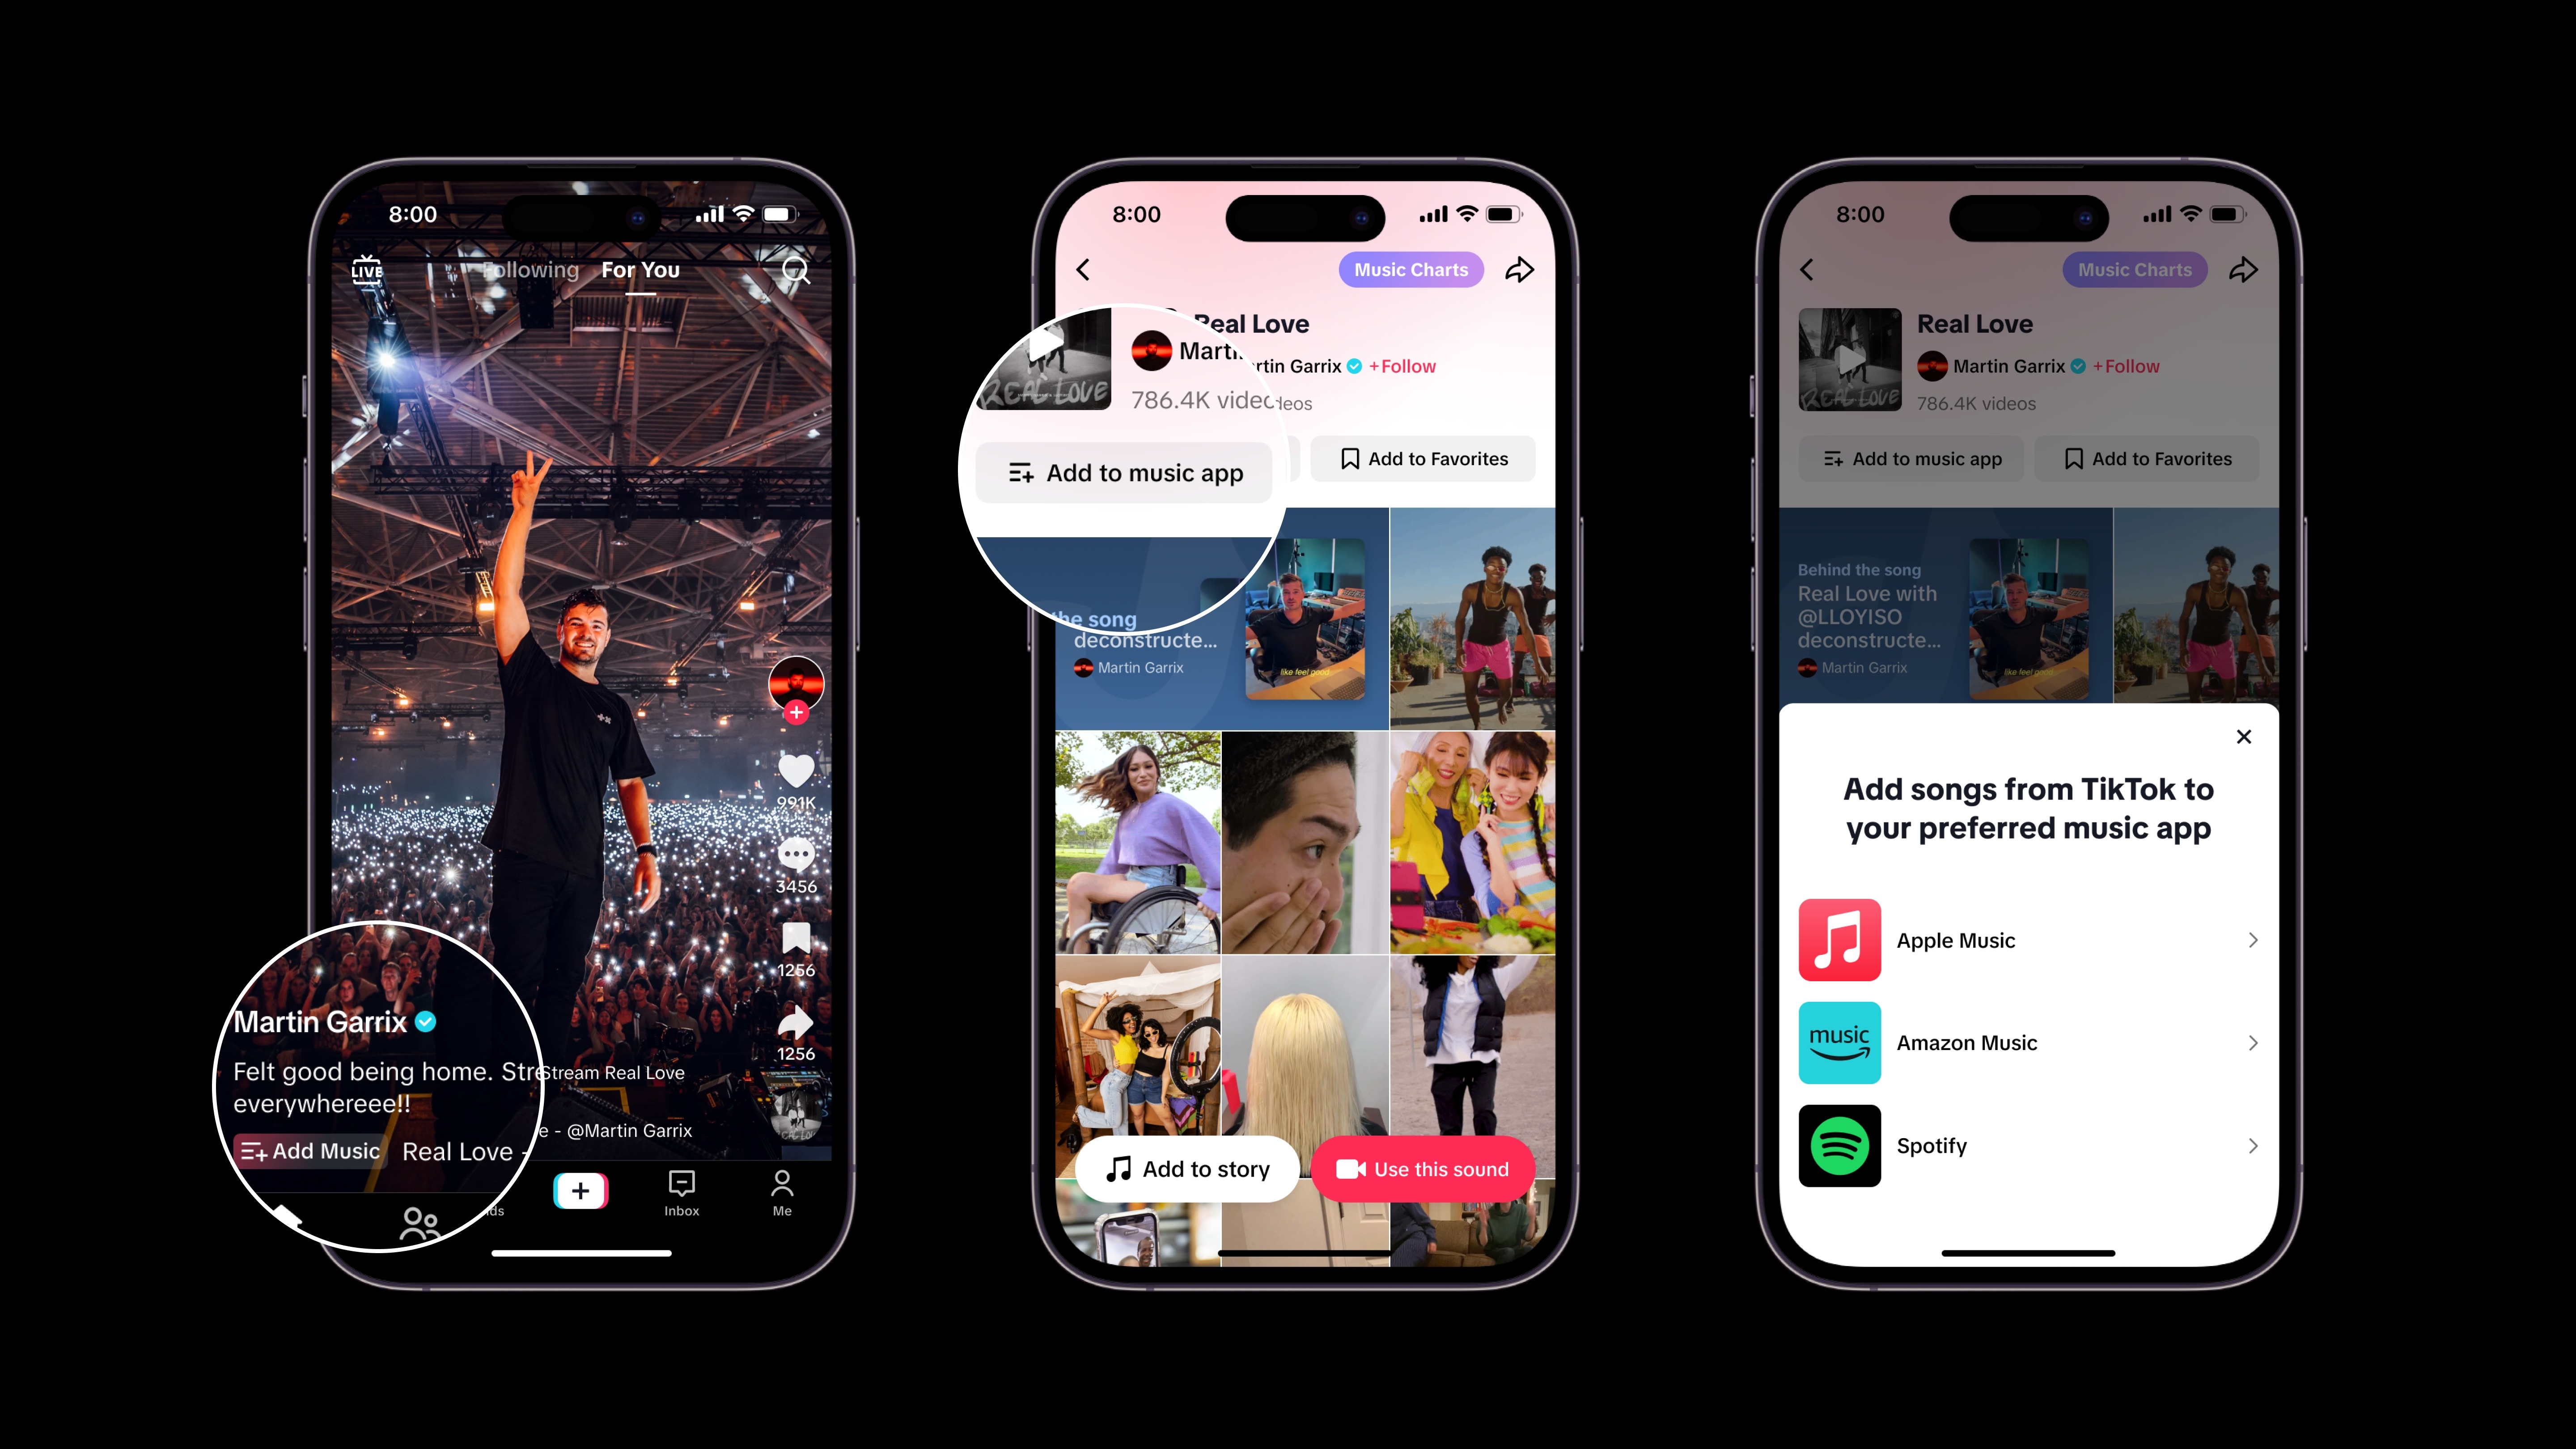
Task: Click the heart/like icon on video
Action: tap(796, 768)
